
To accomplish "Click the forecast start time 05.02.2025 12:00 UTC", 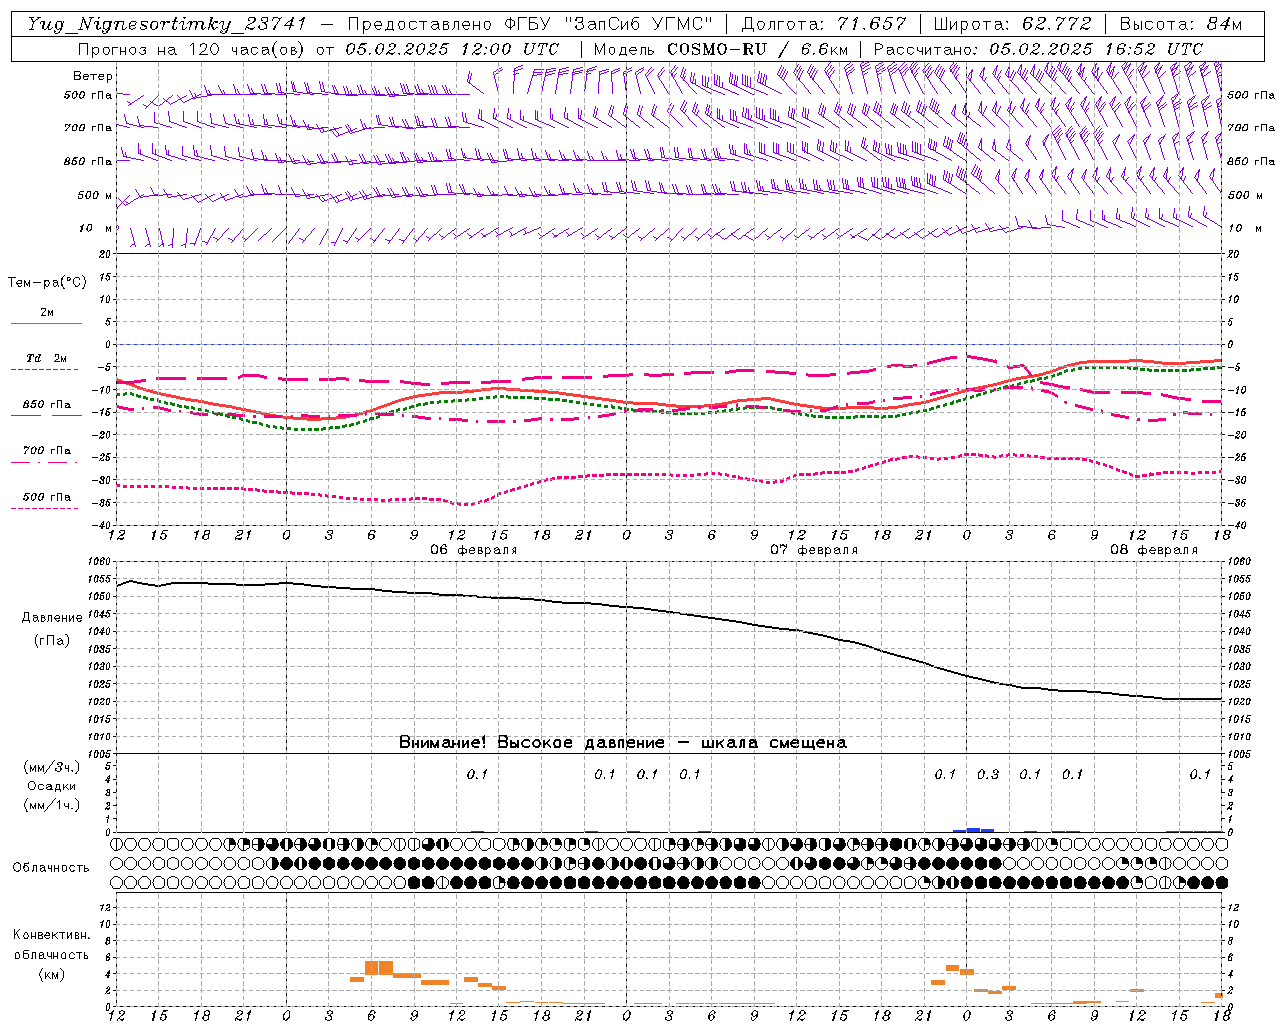I will pos(452,49).
